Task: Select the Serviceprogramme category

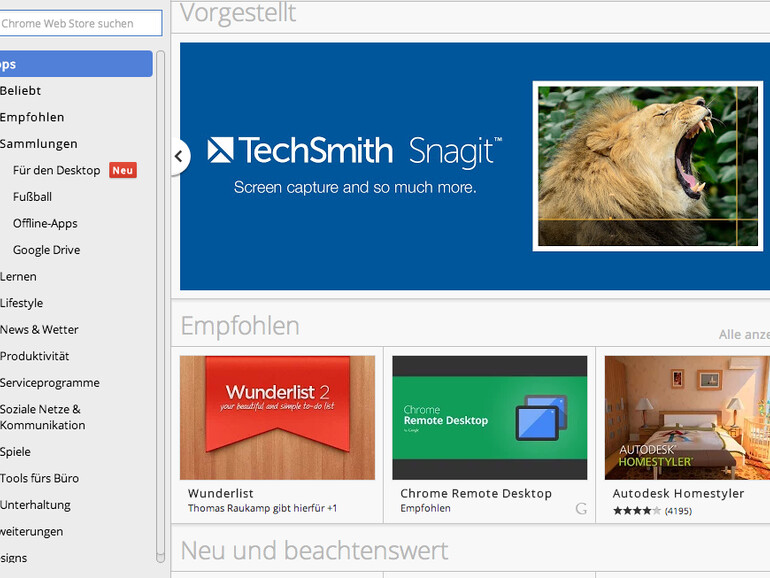Action: click(50, 383)
